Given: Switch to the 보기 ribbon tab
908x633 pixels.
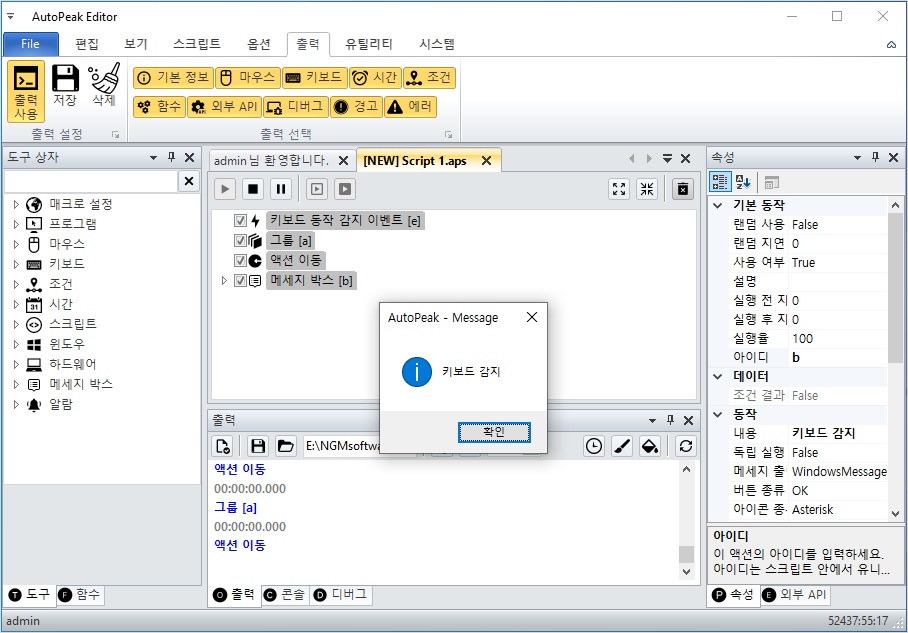Looking at the screenshot, I should click(136, 44).
